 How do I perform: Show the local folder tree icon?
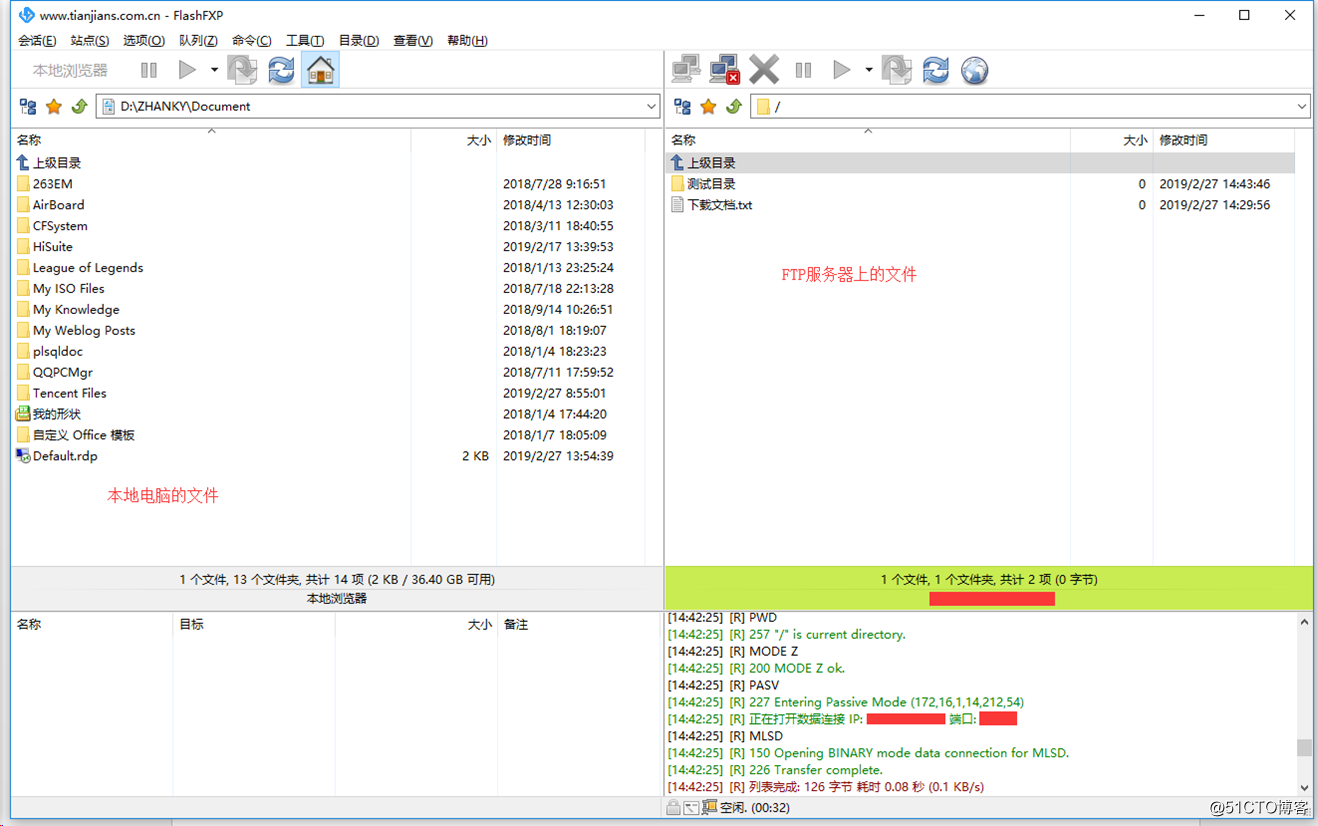point(28,106)
